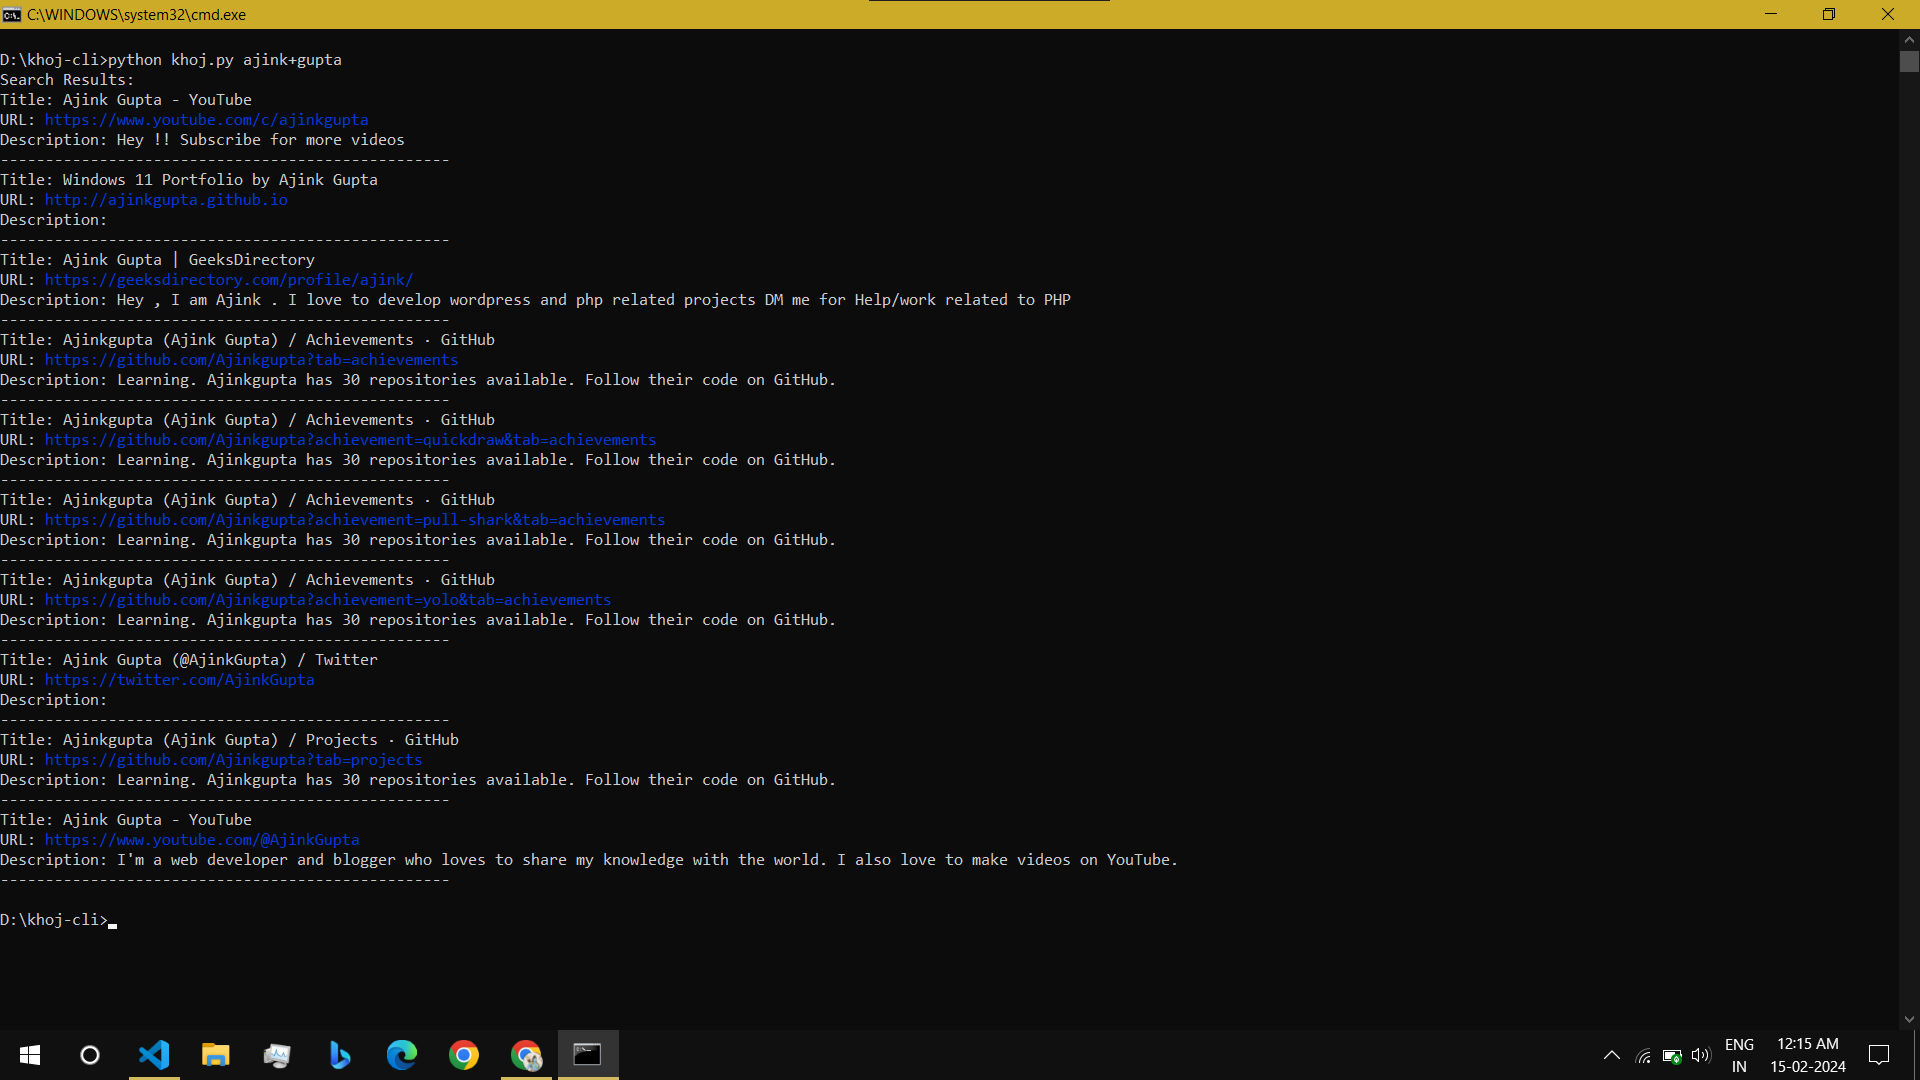This screenshot has width=1920, height=1080.
Task: Open the twitter.com/AjinkGupta URL
Action: click(179, 680)
